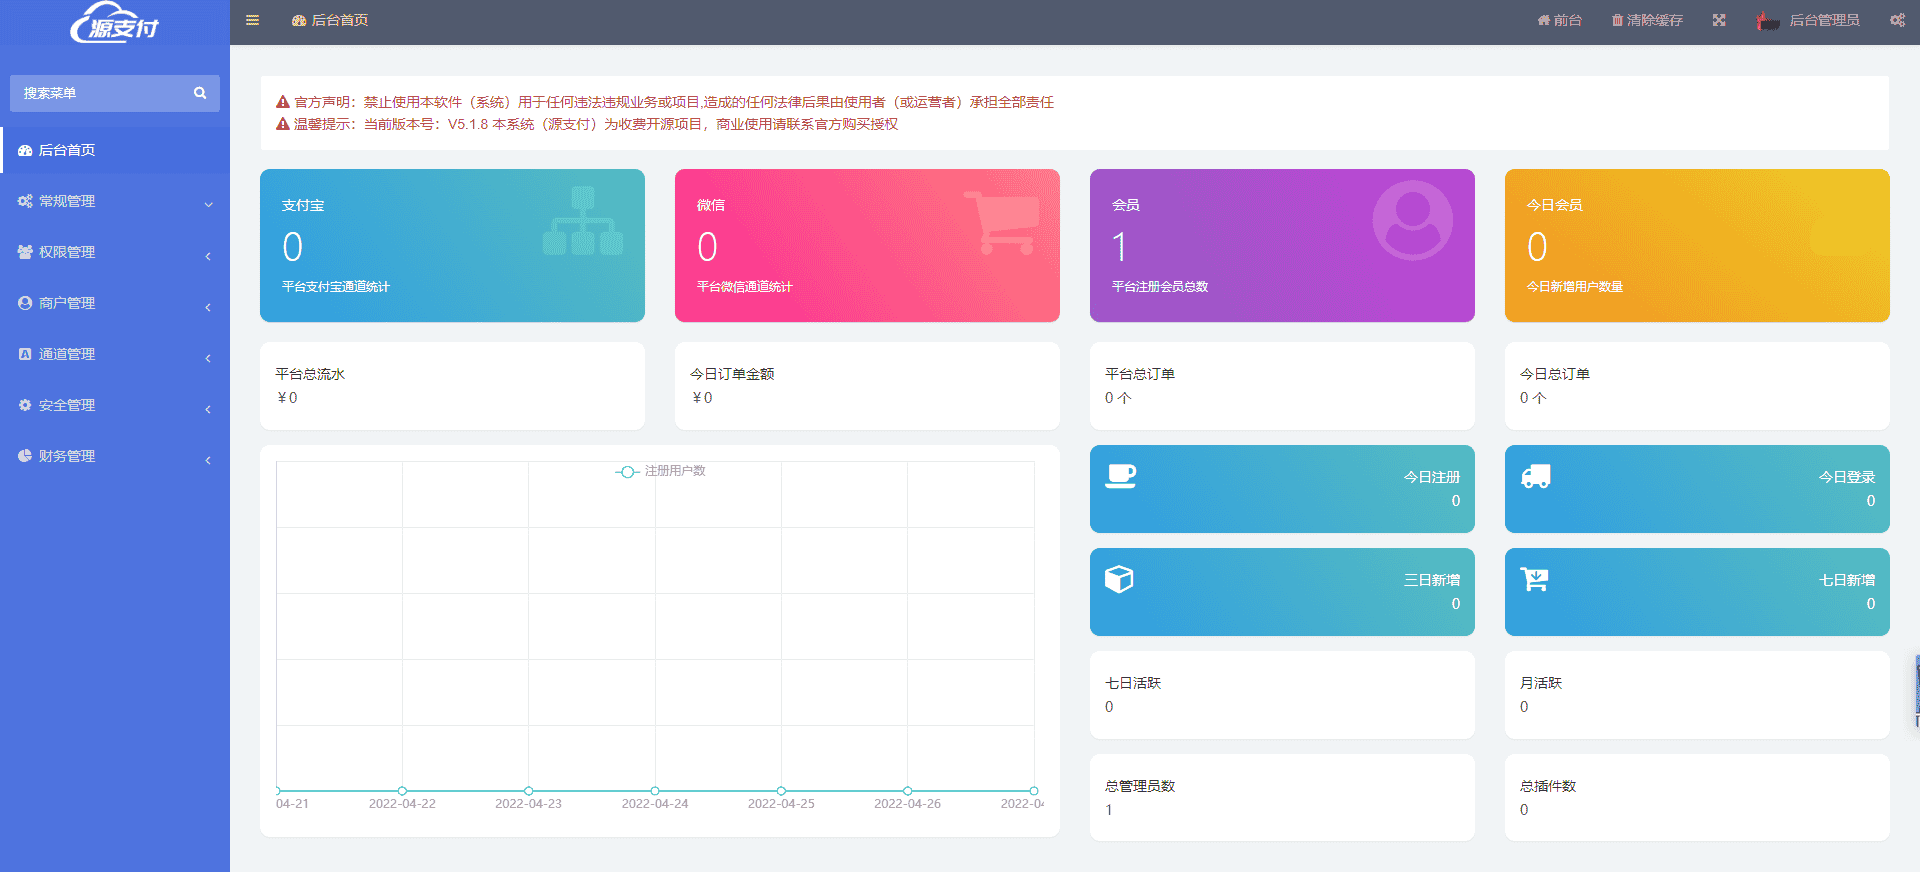Click the 今日订单金额 label
1920x872 pixels.
[x=732, y=374]
